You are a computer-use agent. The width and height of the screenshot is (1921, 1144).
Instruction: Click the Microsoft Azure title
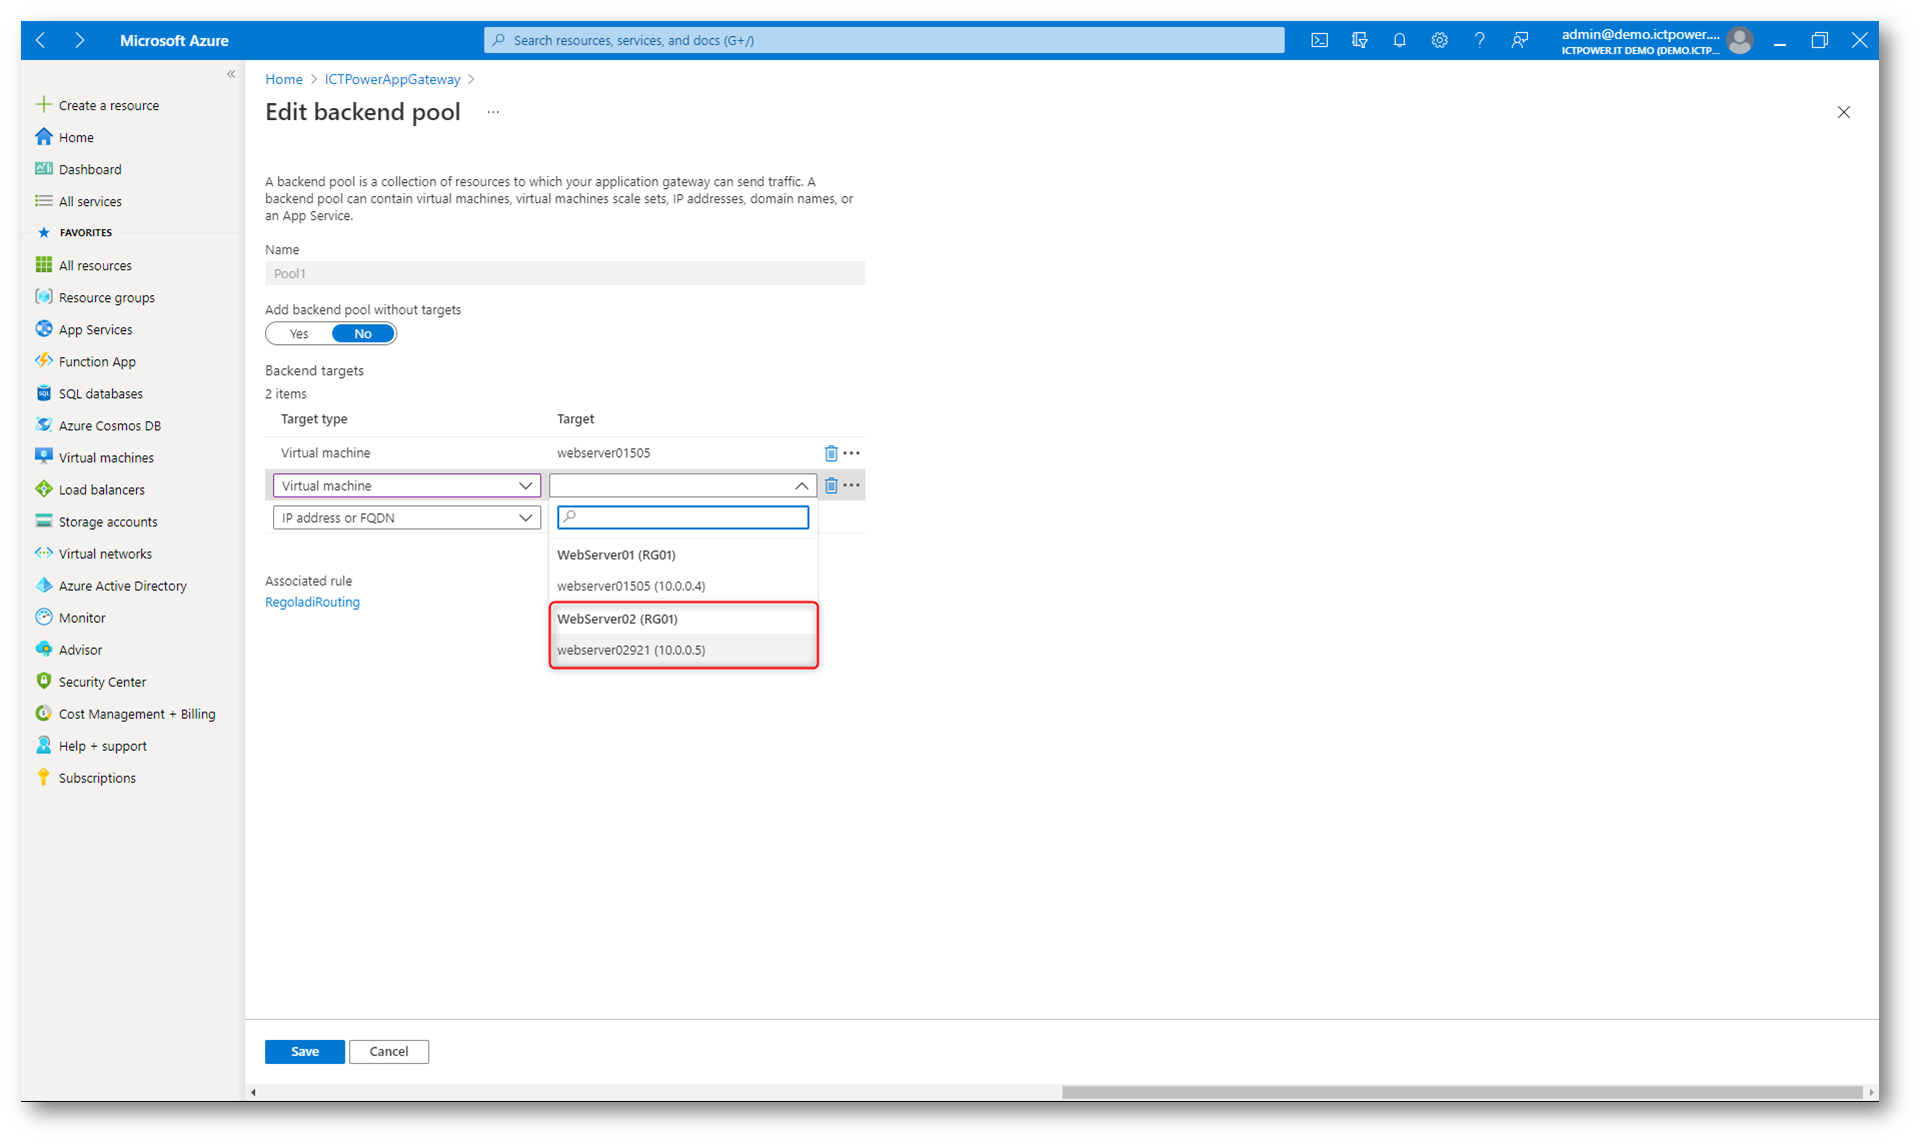[x=174, y=40]
